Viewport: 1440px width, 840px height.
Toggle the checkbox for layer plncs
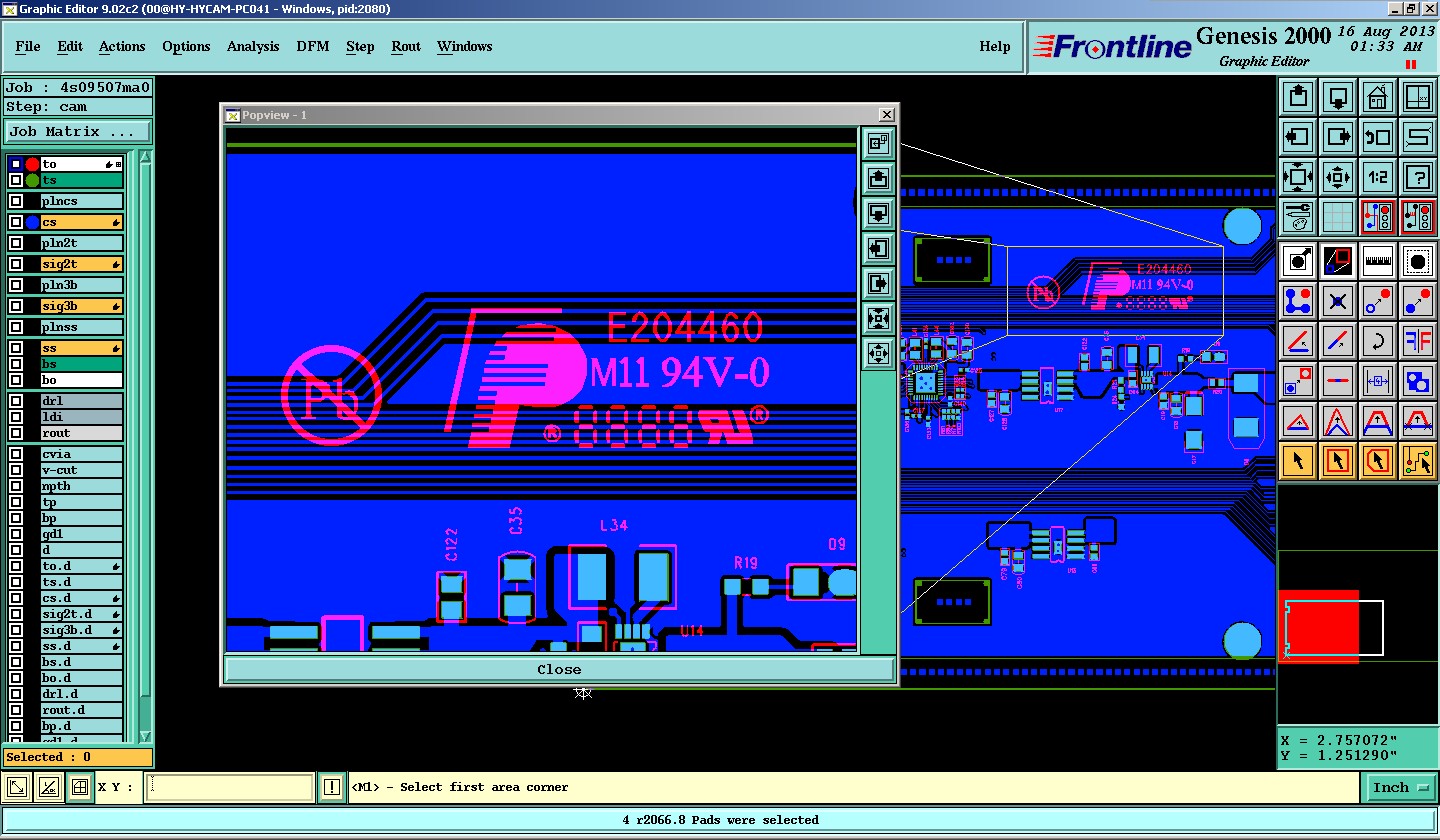tap(15, 201)
